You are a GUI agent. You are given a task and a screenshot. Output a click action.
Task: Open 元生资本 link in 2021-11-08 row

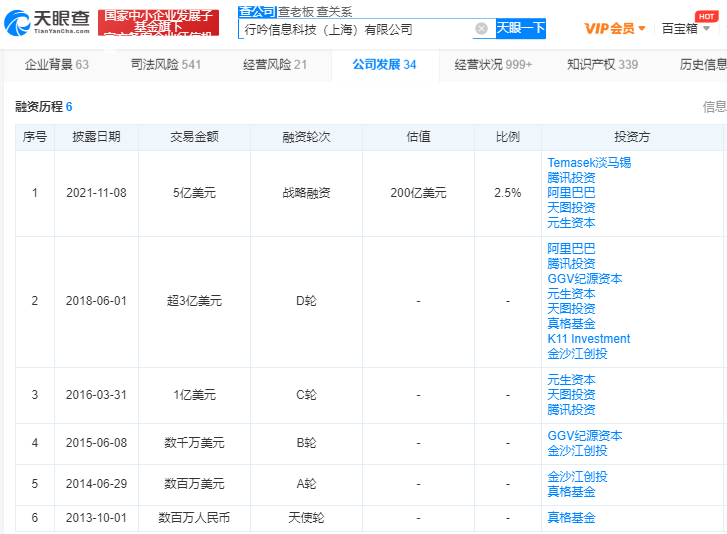(571, 223)
